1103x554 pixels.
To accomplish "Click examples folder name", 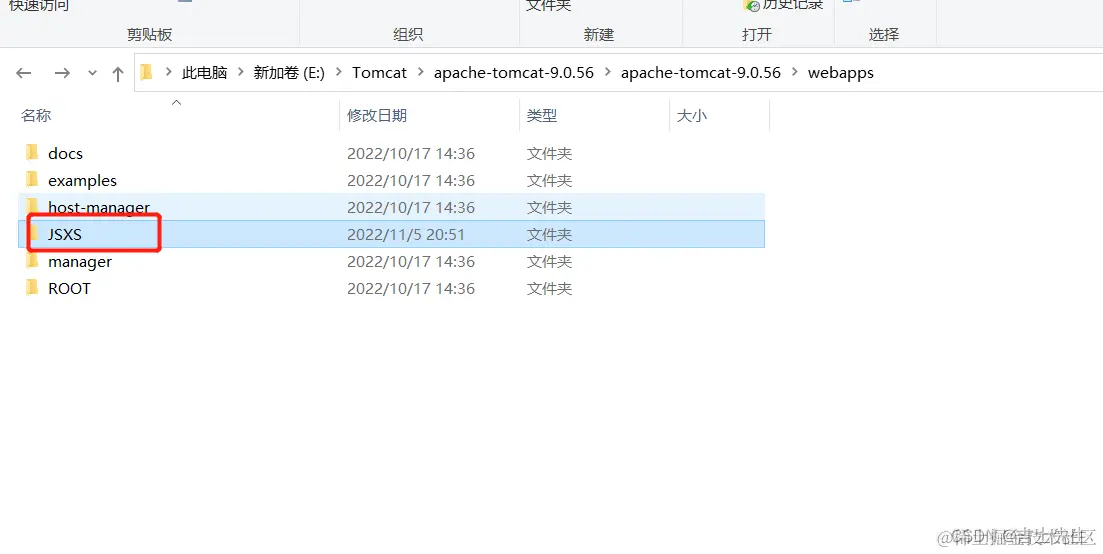I will coord(82,181).
